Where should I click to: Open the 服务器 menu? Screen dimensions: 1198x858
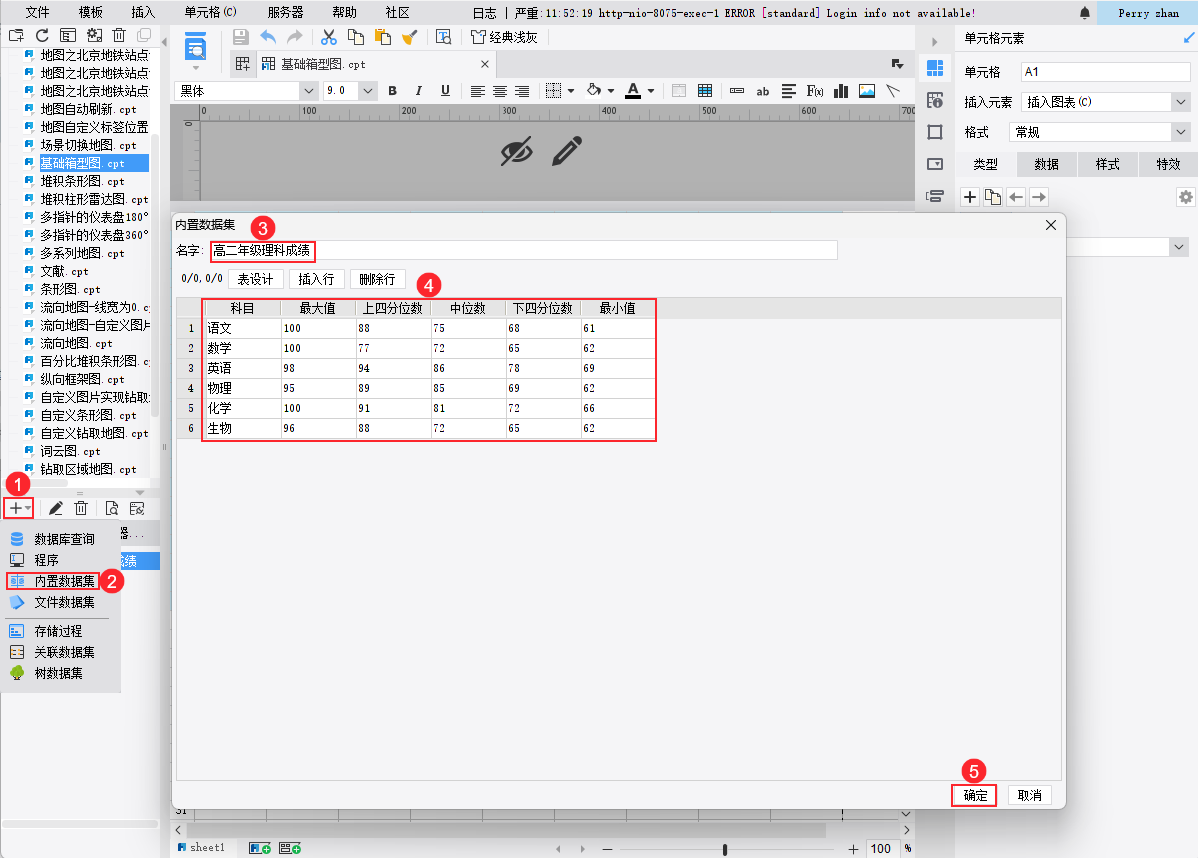pos(285,12)
